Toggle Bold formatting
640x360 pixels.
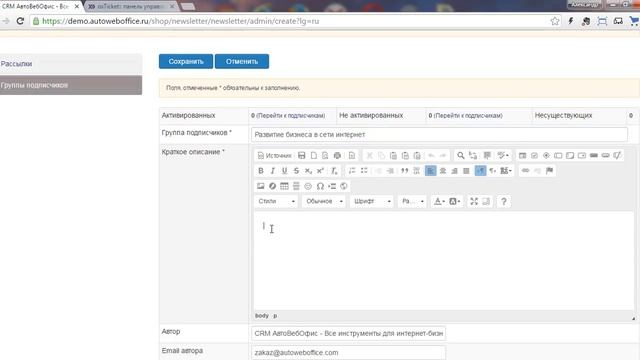coord(260,171)
